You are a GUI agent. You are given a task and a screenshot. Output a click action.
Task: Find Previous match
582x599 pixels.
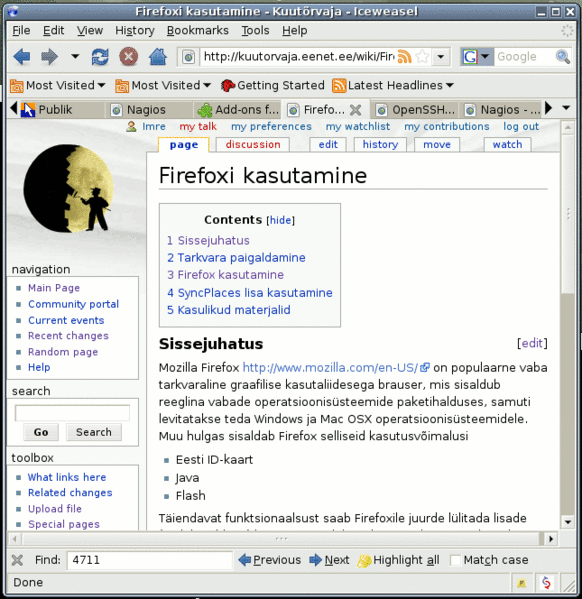pos(270,560)
